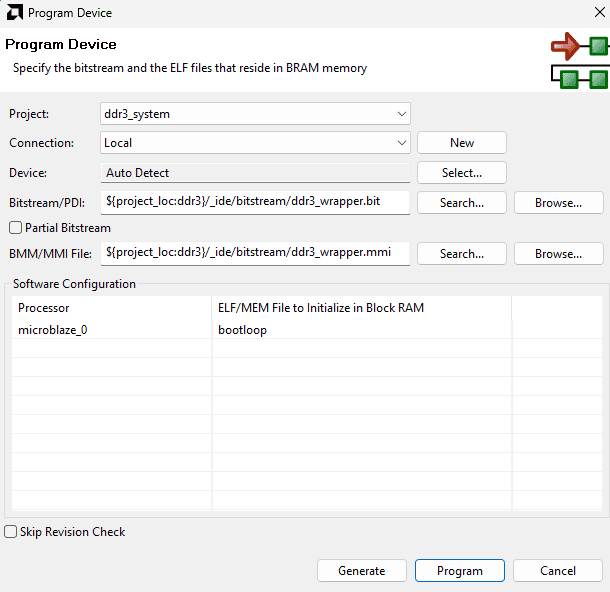Click the Program Device banner graphic
Screen dimensions: 610x592
pos(580,61)
